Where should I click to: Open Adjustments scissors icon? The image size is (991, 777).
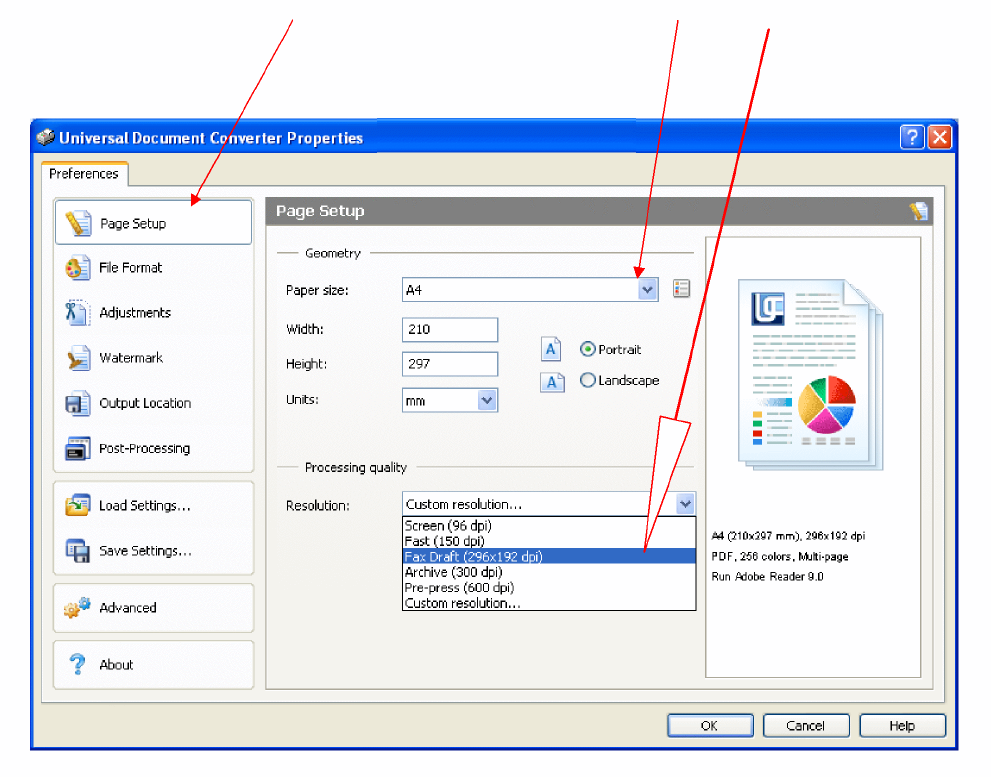coord(78,312)
